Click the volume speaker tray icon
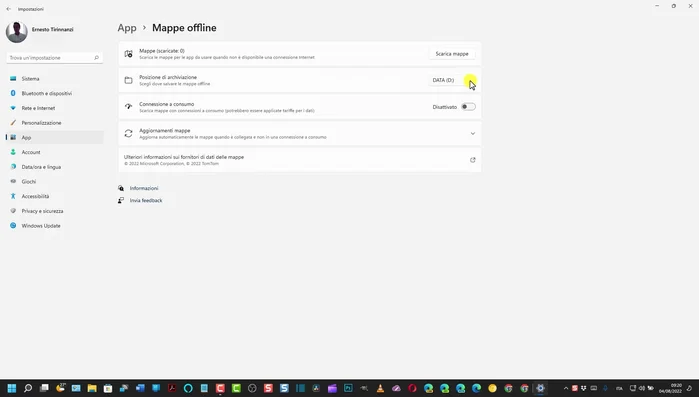The height and width of the screenshot is (397, 699). point(642,388)
